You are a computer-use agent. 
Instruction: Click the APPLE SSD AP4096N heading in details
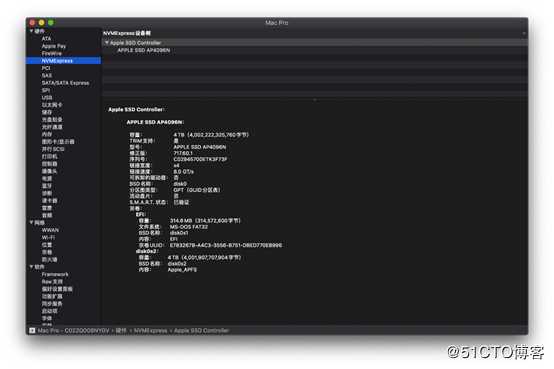click(x=155, y=122)
